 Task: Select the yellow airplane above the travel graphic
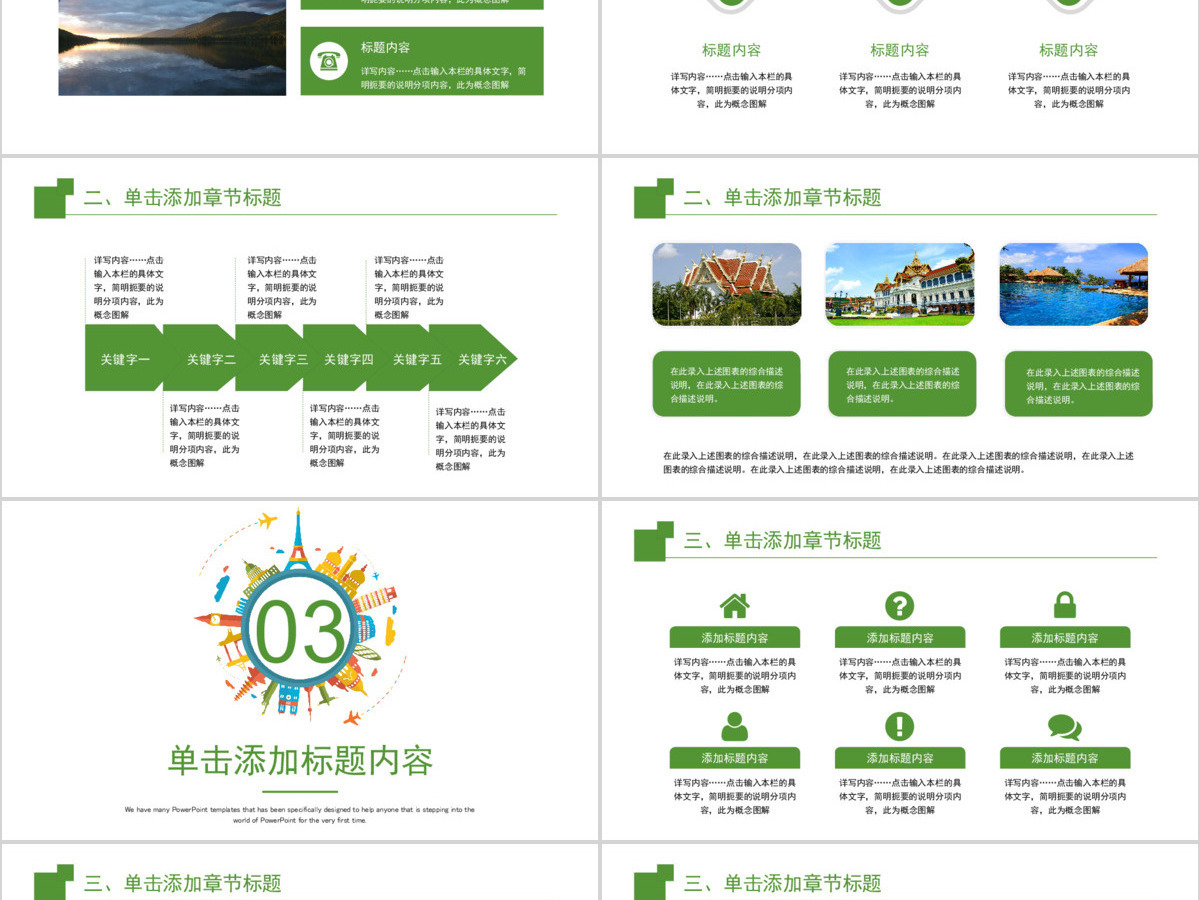click(267, 520)
